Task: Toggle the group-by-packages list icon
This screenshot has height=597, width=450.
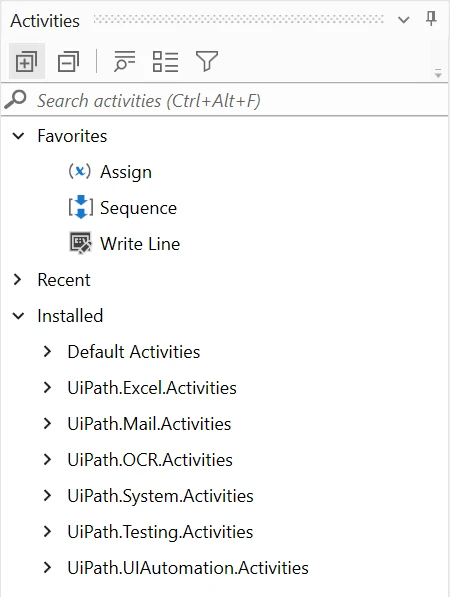Action: click(165, 61)
